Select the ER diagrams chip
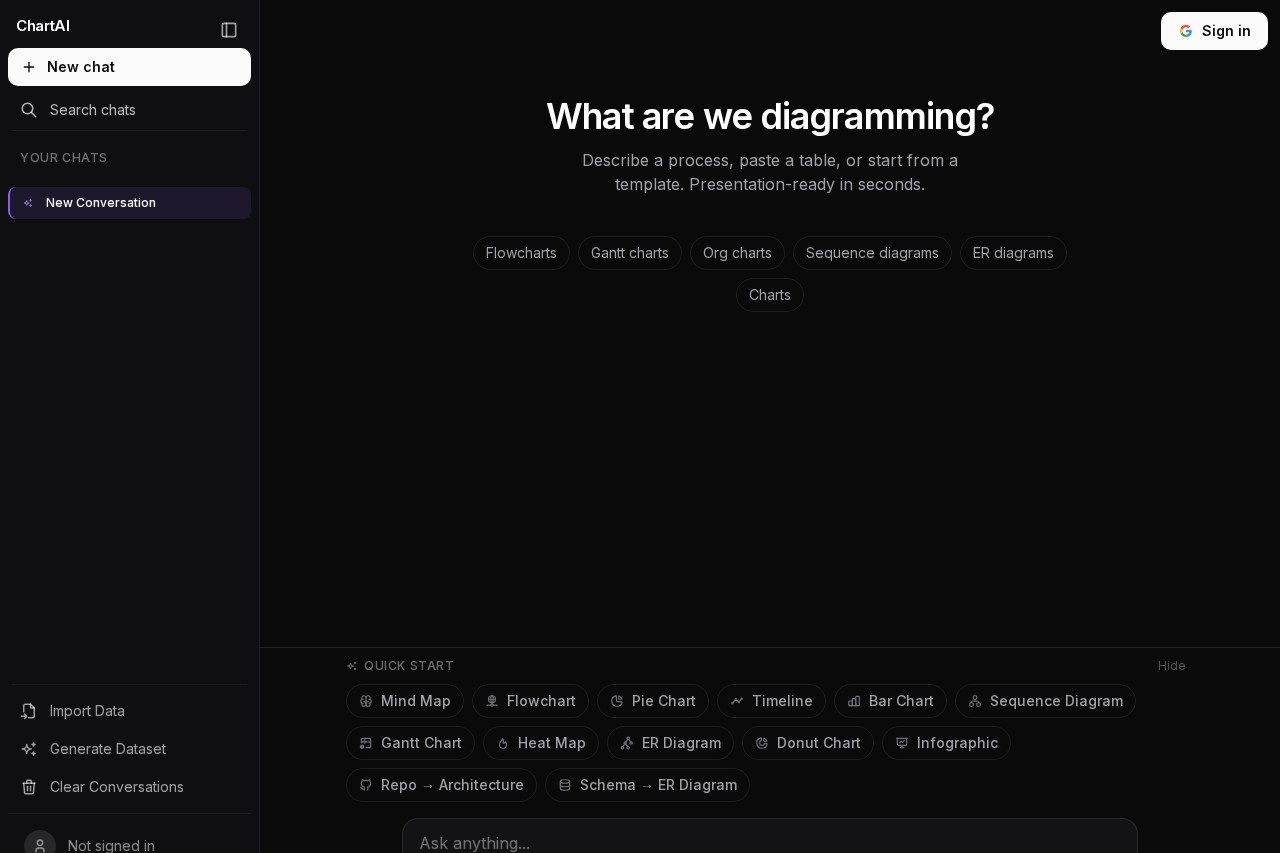1280x853 pixels. [1013, 253]
